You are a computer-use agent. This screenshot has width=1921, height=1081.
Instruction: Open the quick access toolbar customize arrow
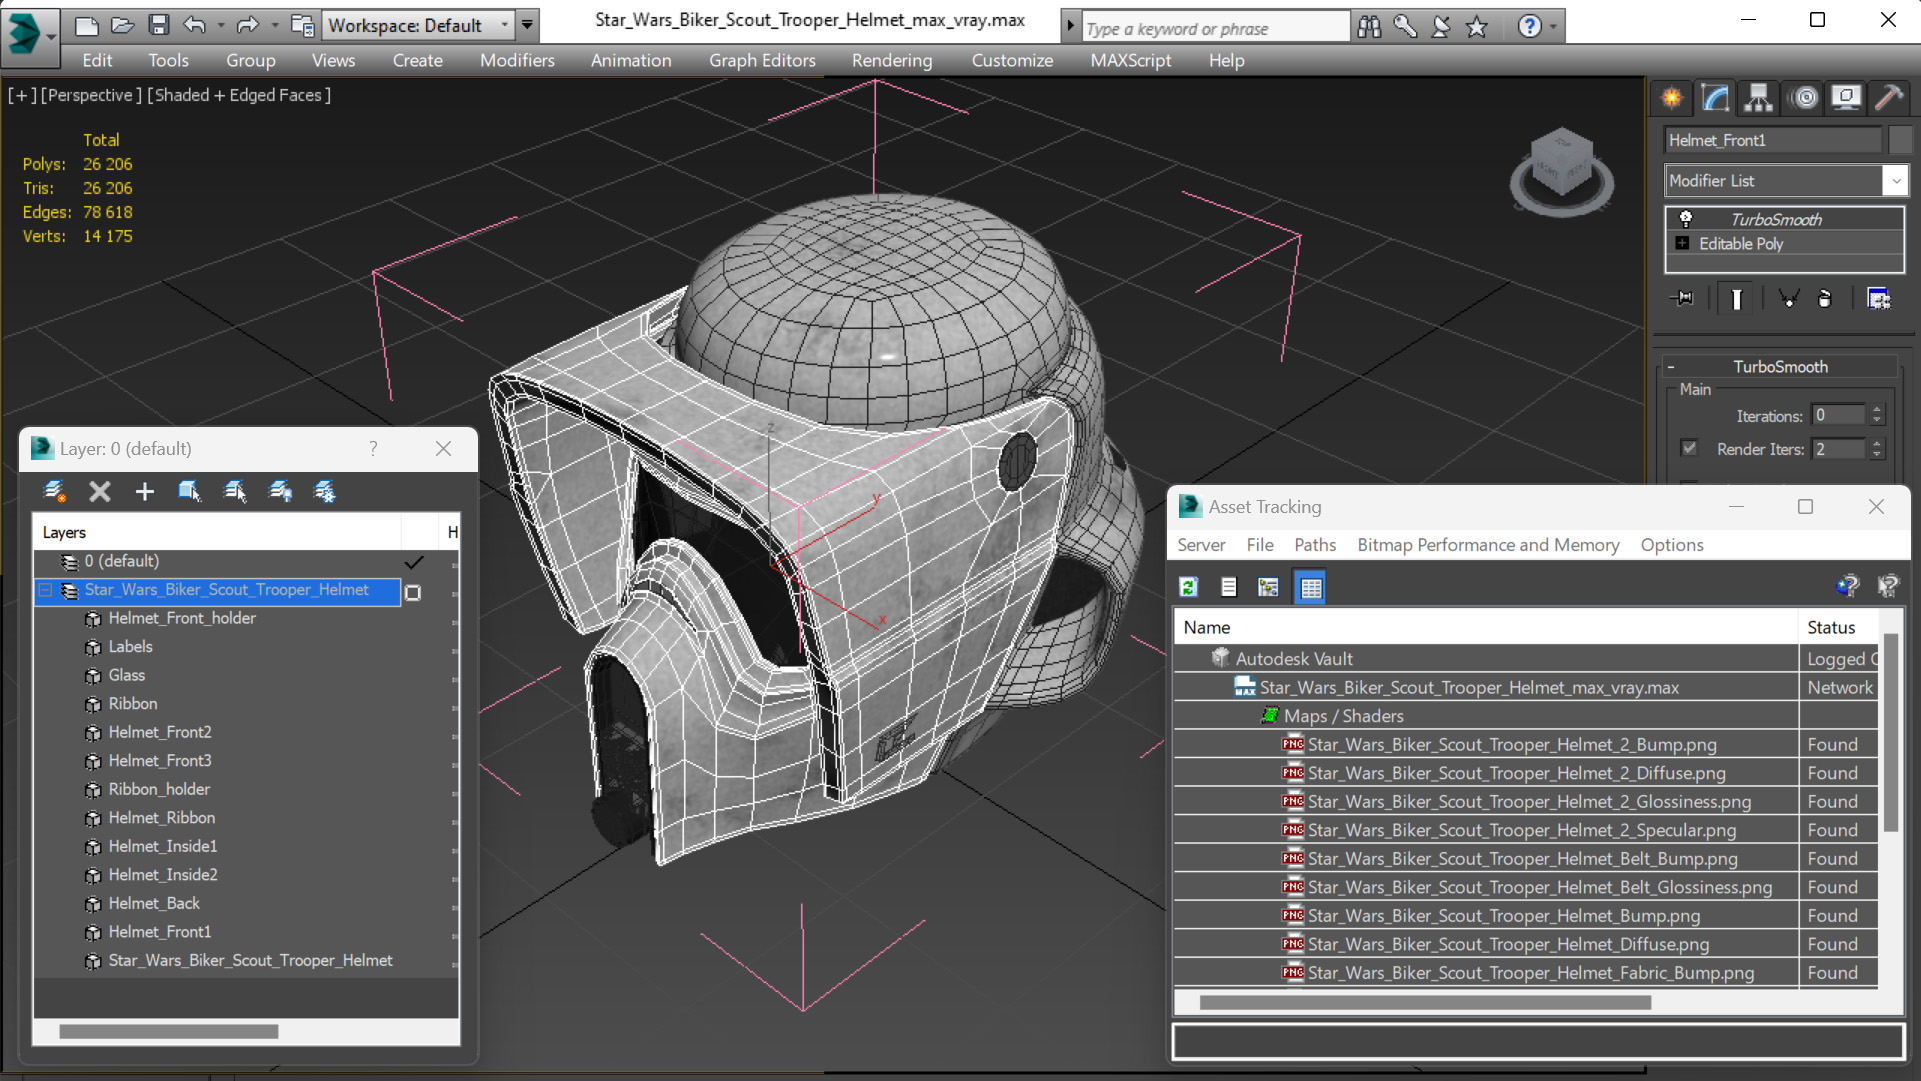tap(527, 25)
